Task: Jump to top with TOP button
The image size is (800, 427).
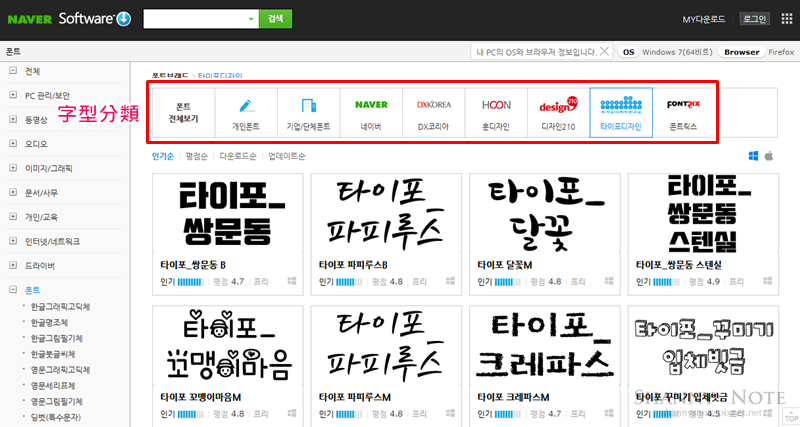Action: click(791, 417)
